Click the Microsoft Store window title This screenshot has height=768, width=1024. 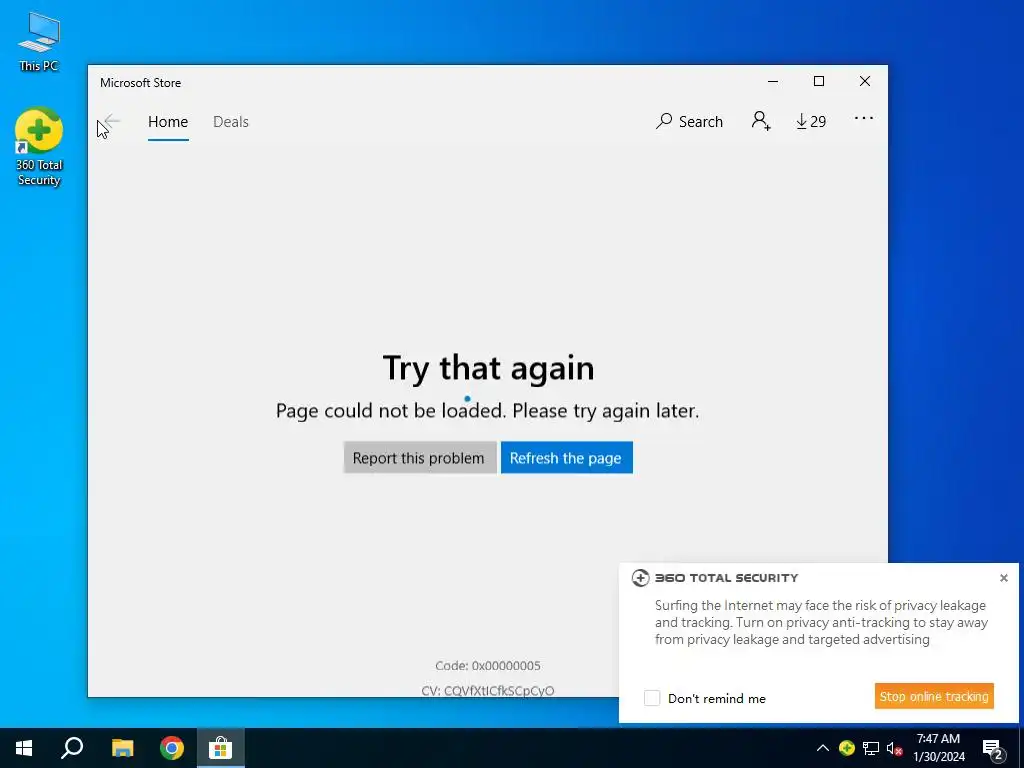coord(140,83)
